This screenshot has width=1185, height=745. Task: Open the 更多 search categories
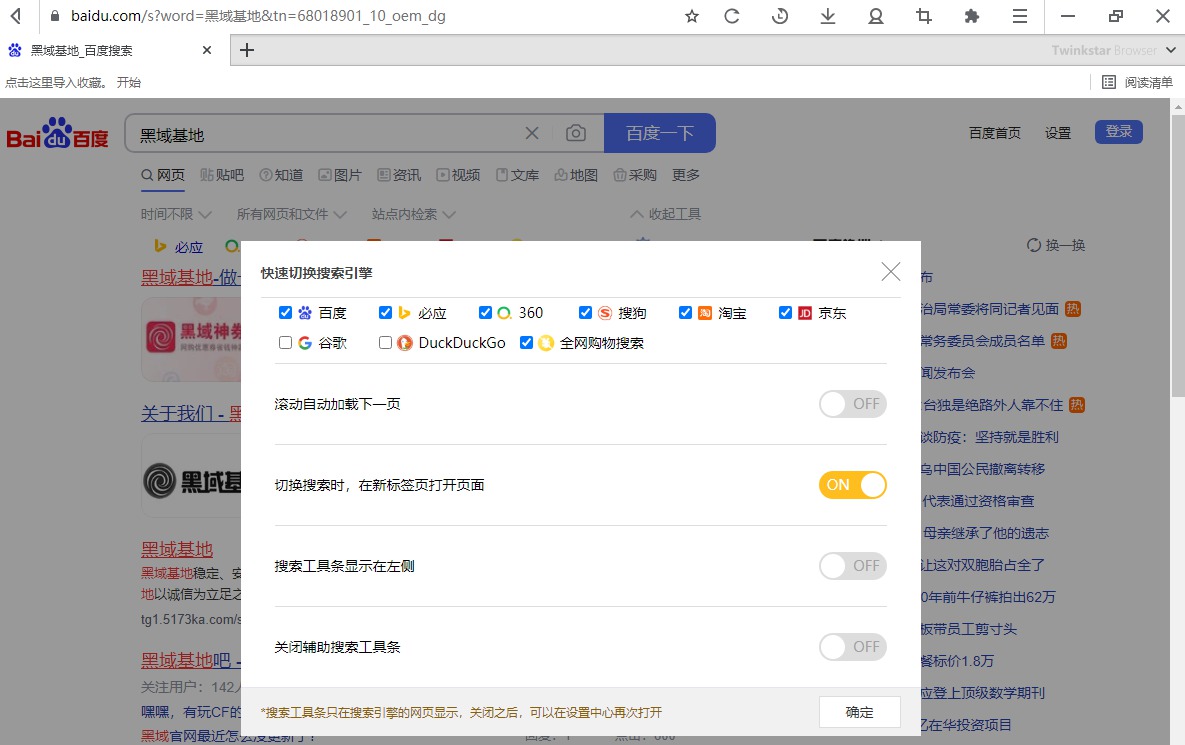point(686,175)
